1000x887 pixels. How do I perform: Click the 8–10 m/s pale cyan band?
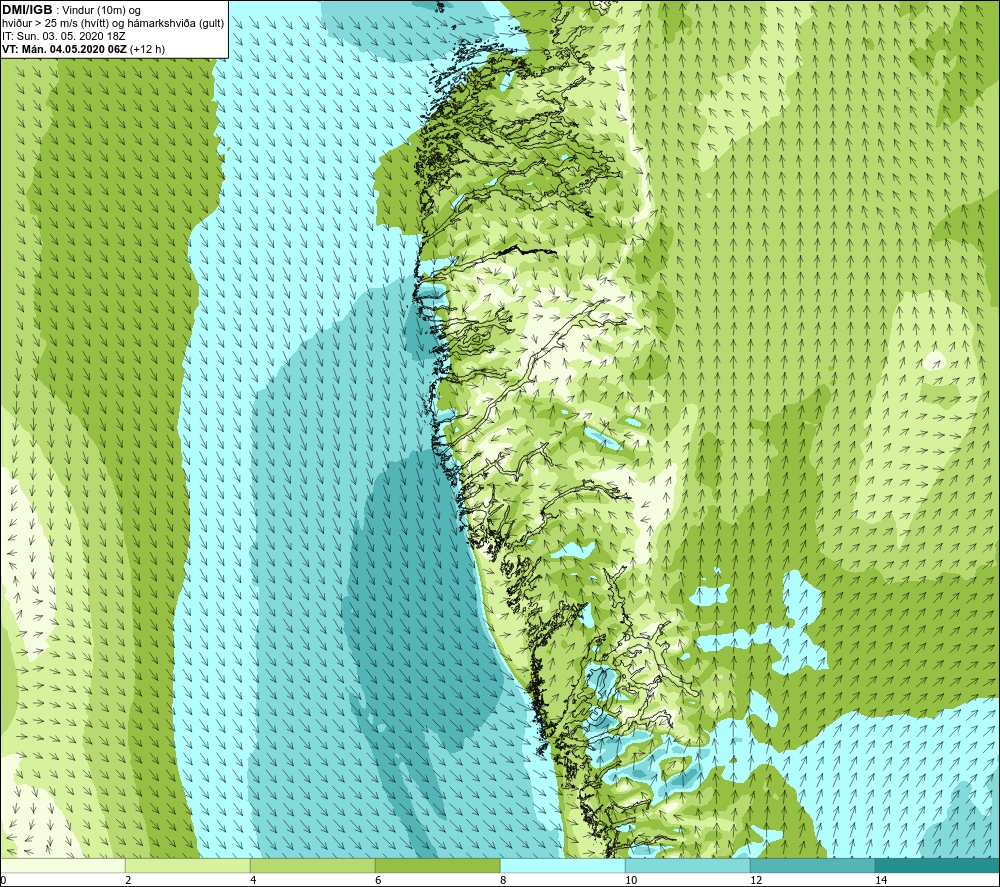pos(562,865)
